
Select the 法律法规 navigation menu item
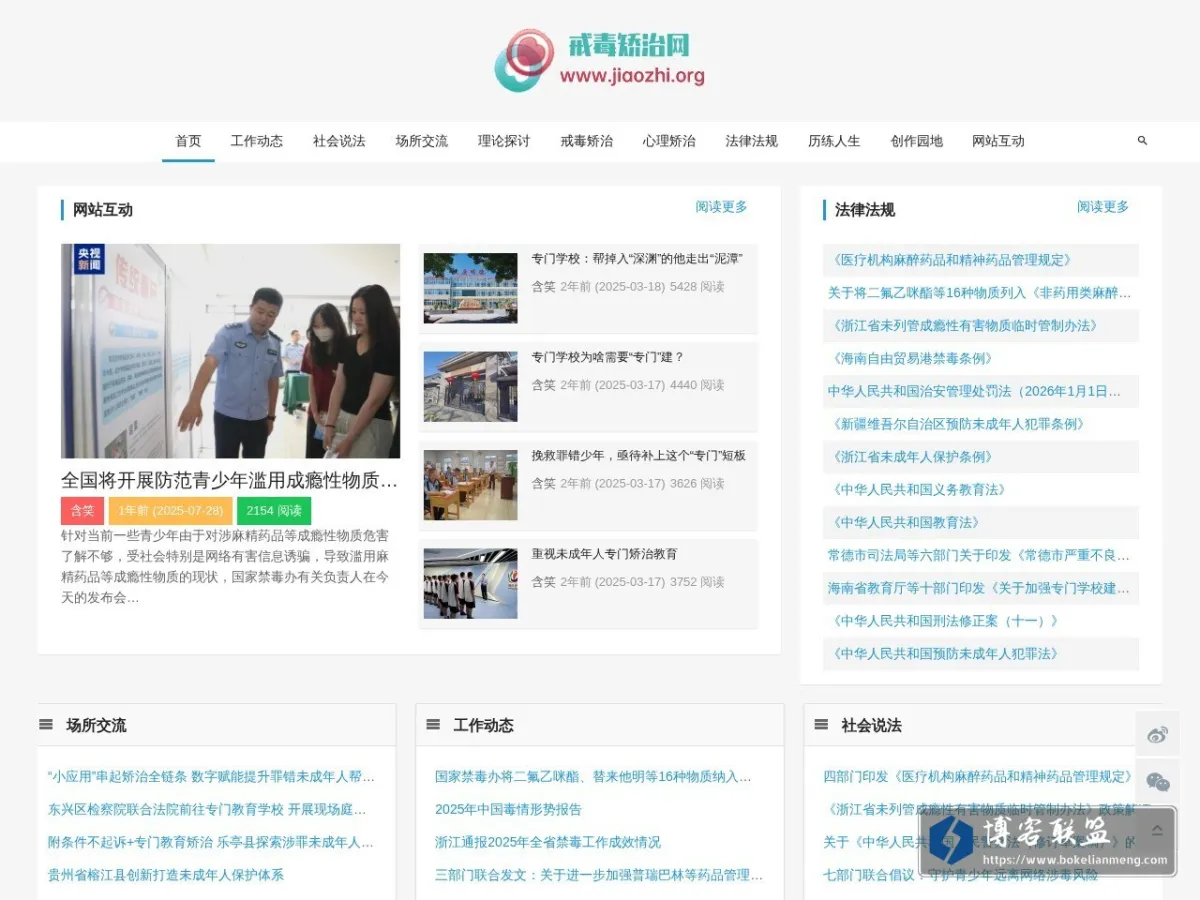point(752,141)
